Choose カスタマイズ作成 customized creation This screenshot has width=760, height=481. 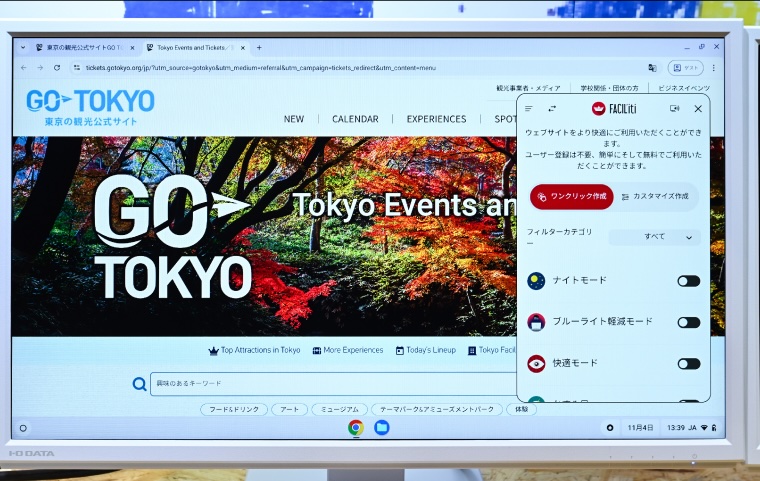tap(655, 196)
